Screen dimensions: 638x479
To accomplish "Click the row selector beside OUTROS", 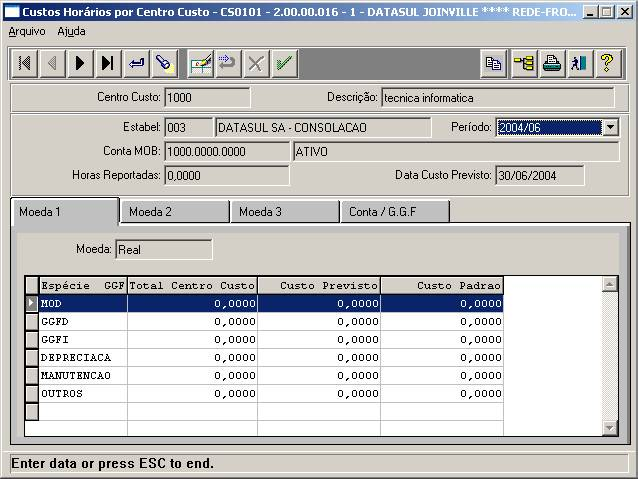I will 32,393.
